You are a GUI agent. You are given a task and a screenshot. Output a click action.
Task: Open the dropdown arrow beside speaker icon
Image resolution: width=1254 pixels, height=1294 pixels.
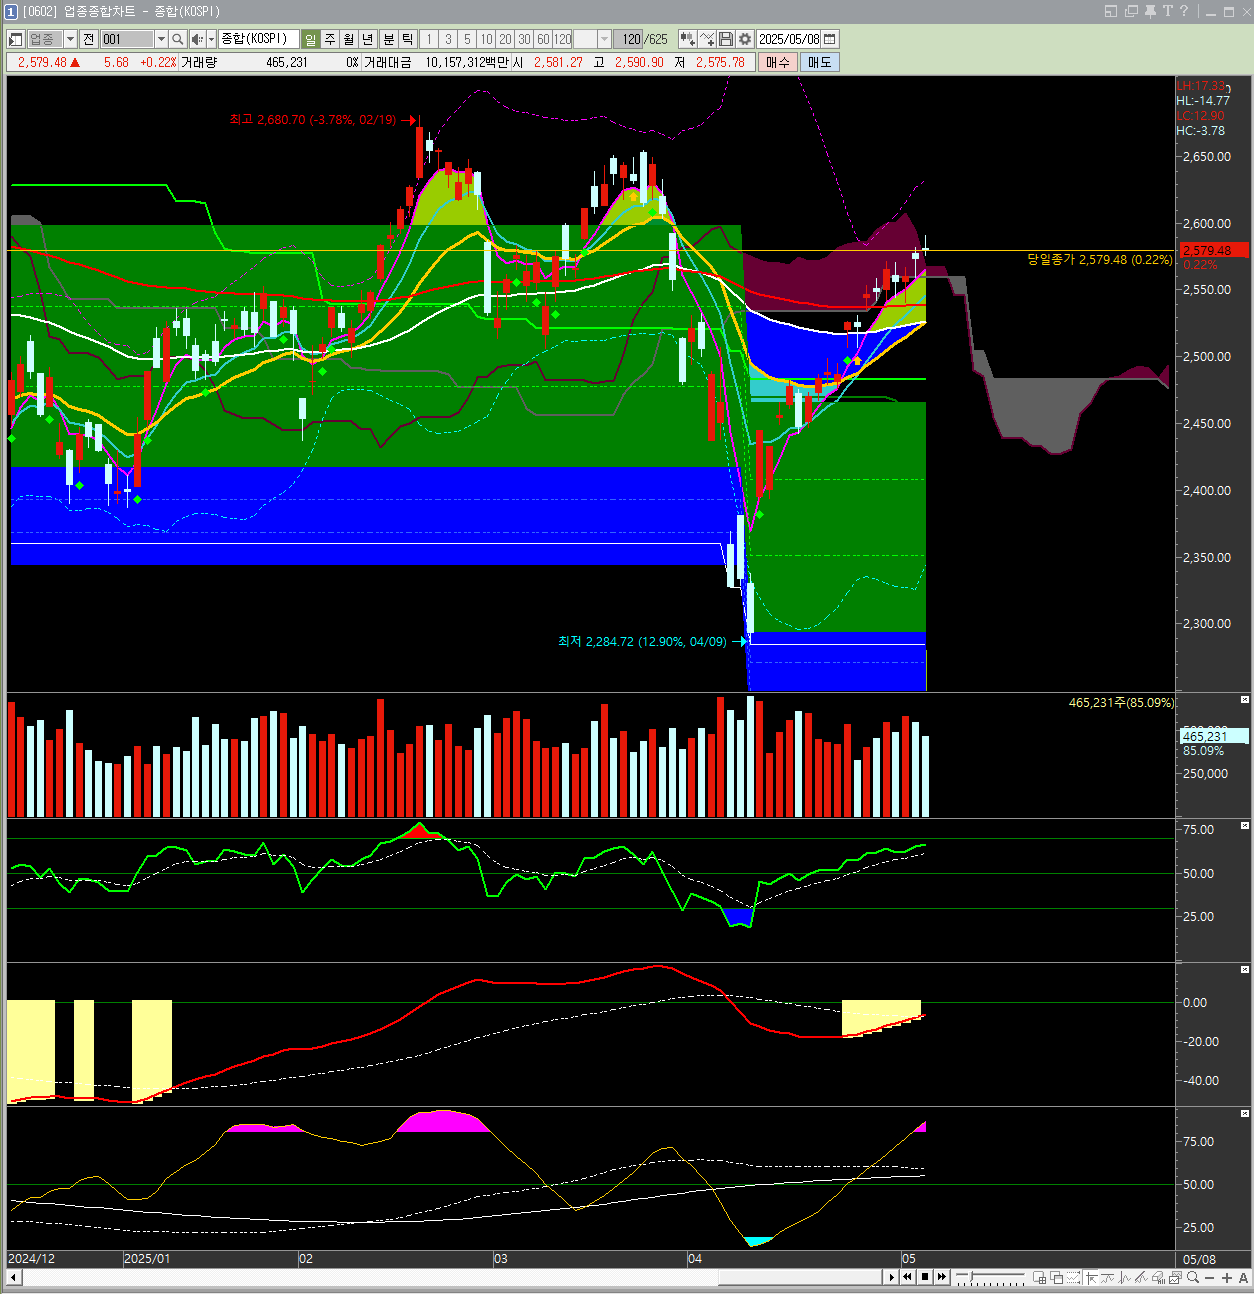(211, 39)
